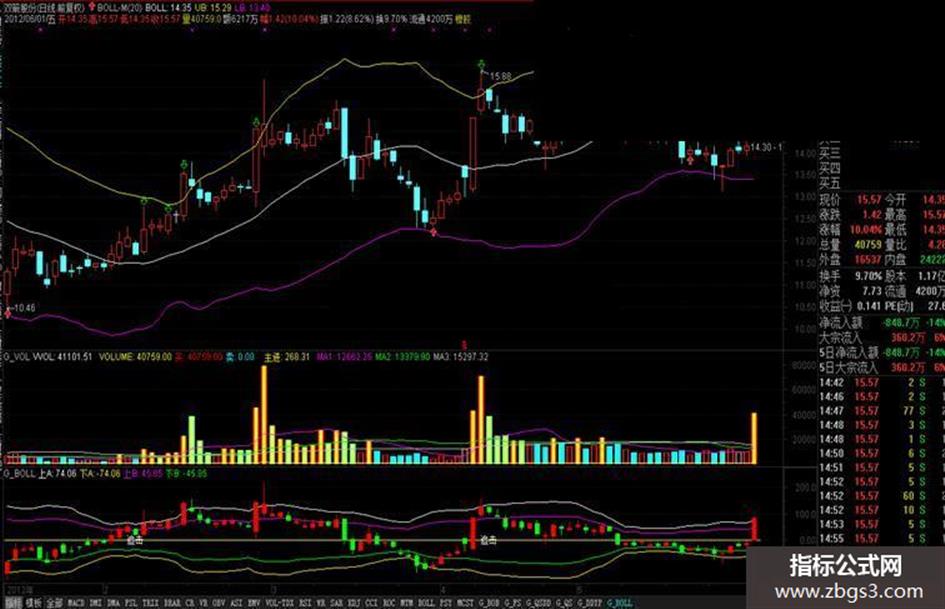Image resolution: width=945 pixels, height=609 pixels.
Task: Select the 买四 order book row
Action: 829,168
